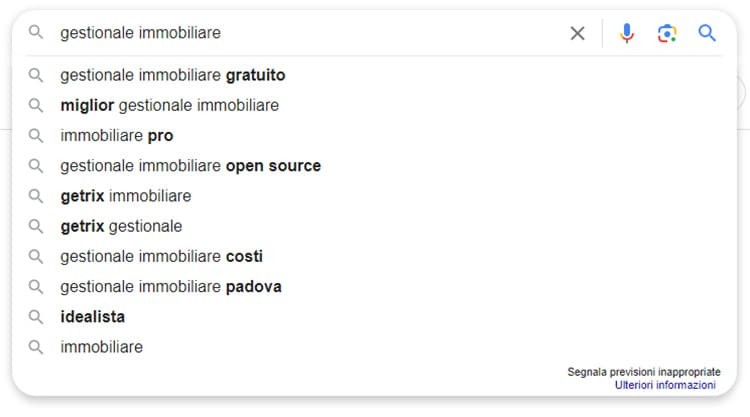Clear the search query with the X icon

pyautogui.click(x=577, y=33)
